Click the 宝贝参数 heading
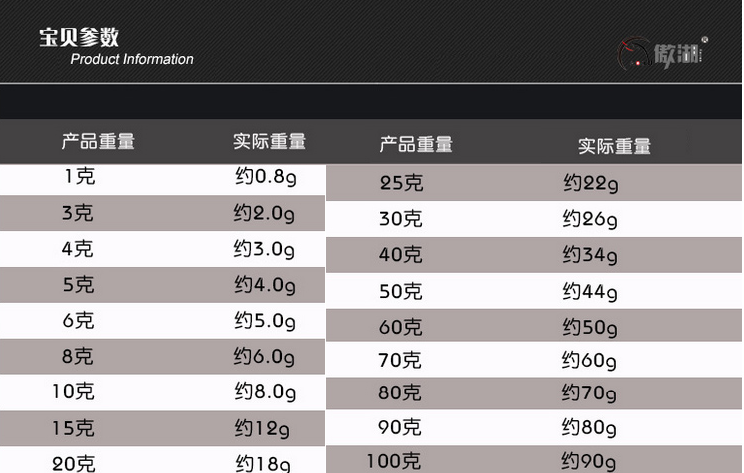This screenshot has width=744, height=473. pos(79,37)
